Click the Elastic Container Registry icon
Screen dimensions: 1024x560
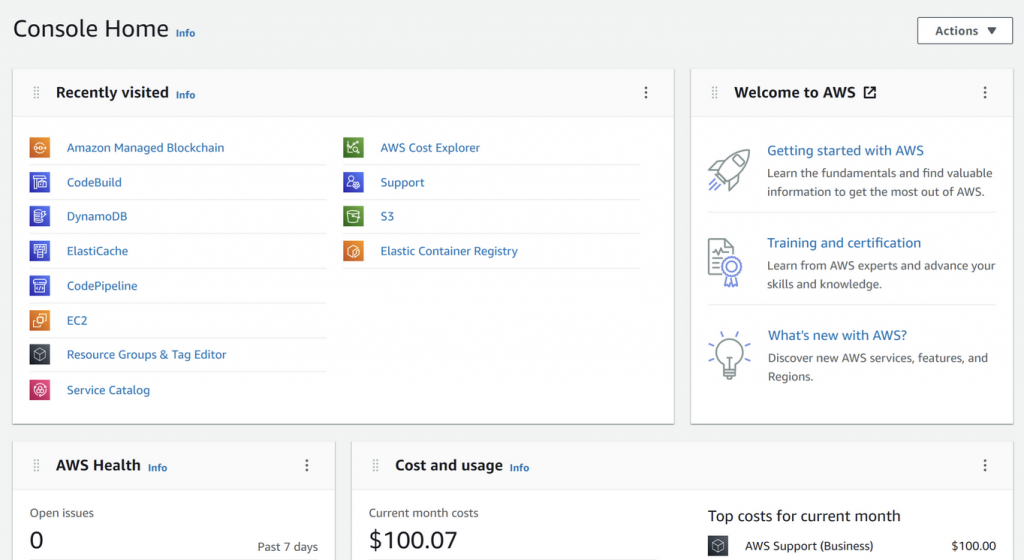(353, 251)
